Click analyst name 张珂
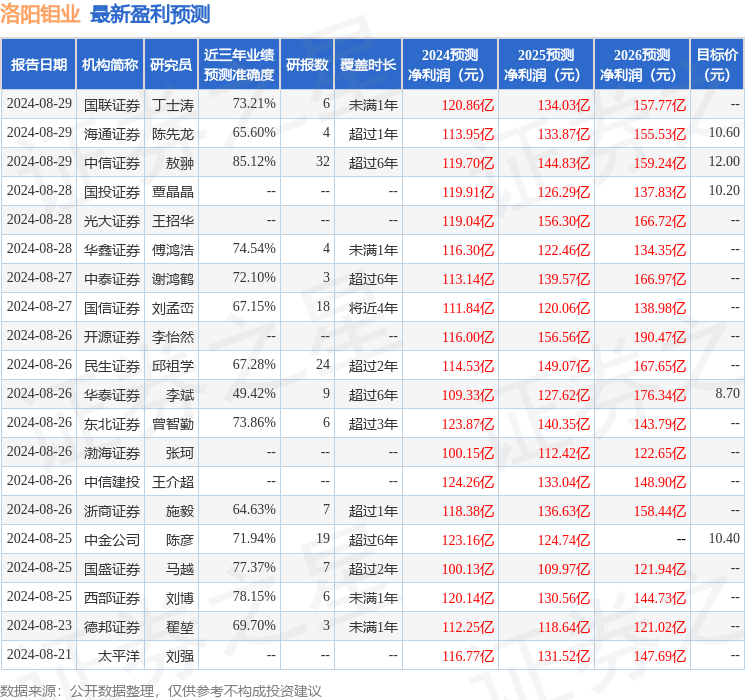The height and width of the screenshot is (700, 745). click(180, 453)
